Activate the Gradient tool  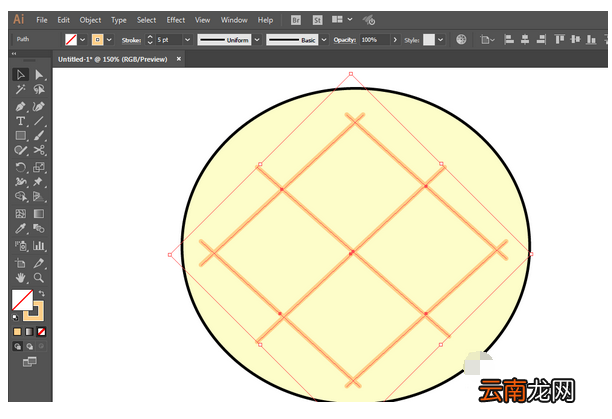(38, 214)
